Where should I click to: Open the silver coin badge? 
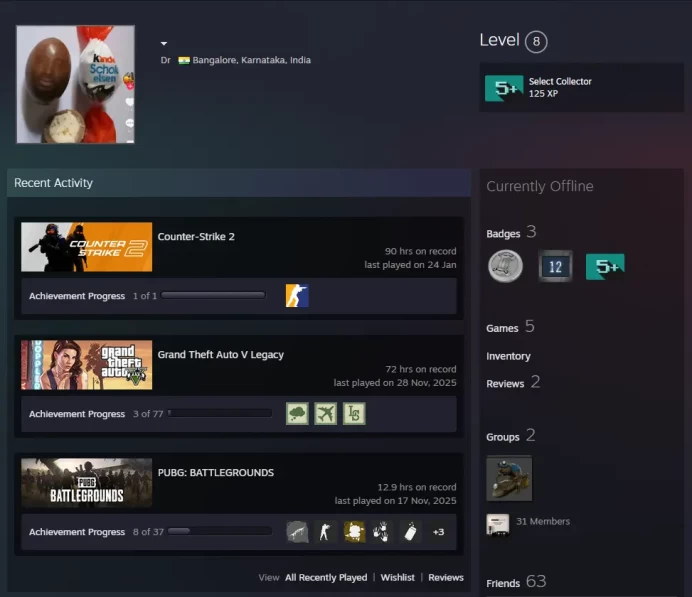[x=506, y=266]
